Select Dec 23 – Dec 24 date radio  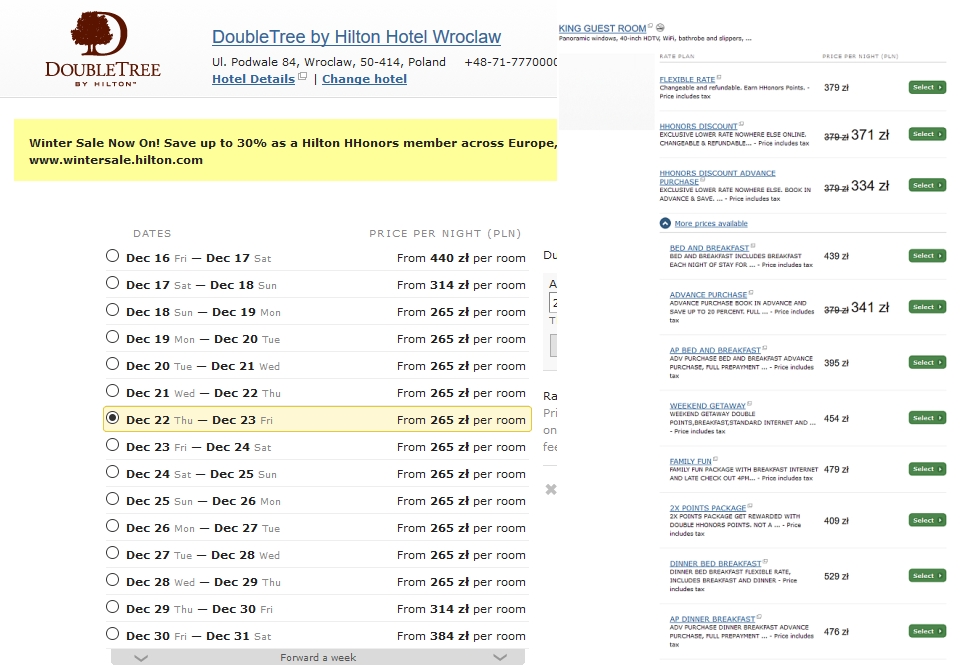[x=112, y=445]
